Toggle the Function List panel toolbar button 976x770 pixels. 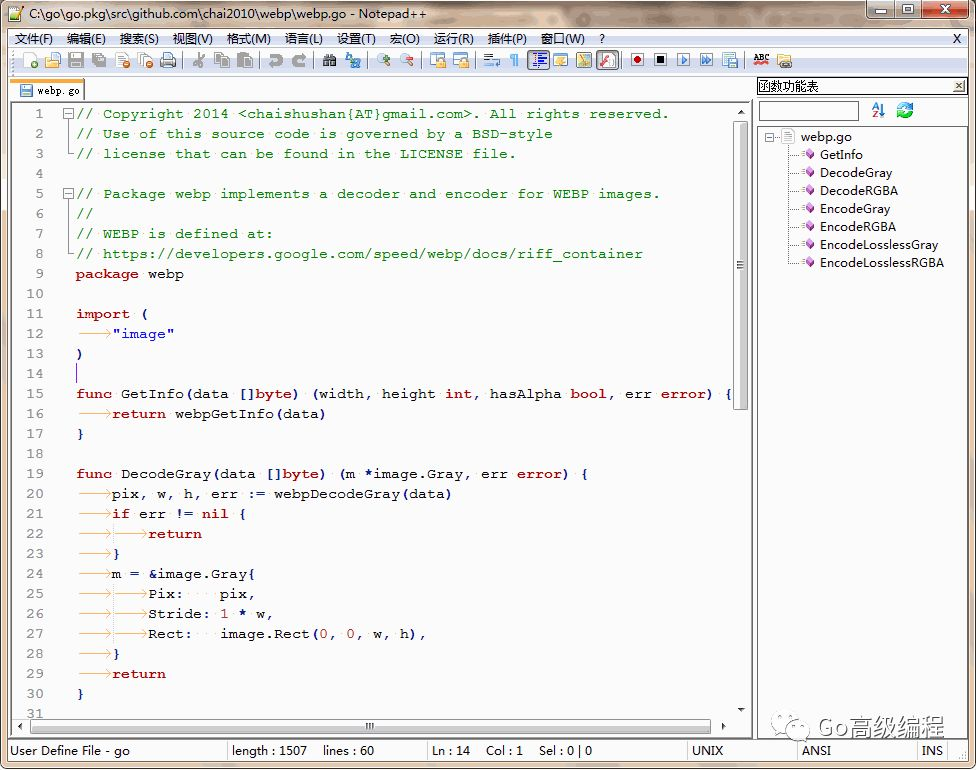(607, 60)
